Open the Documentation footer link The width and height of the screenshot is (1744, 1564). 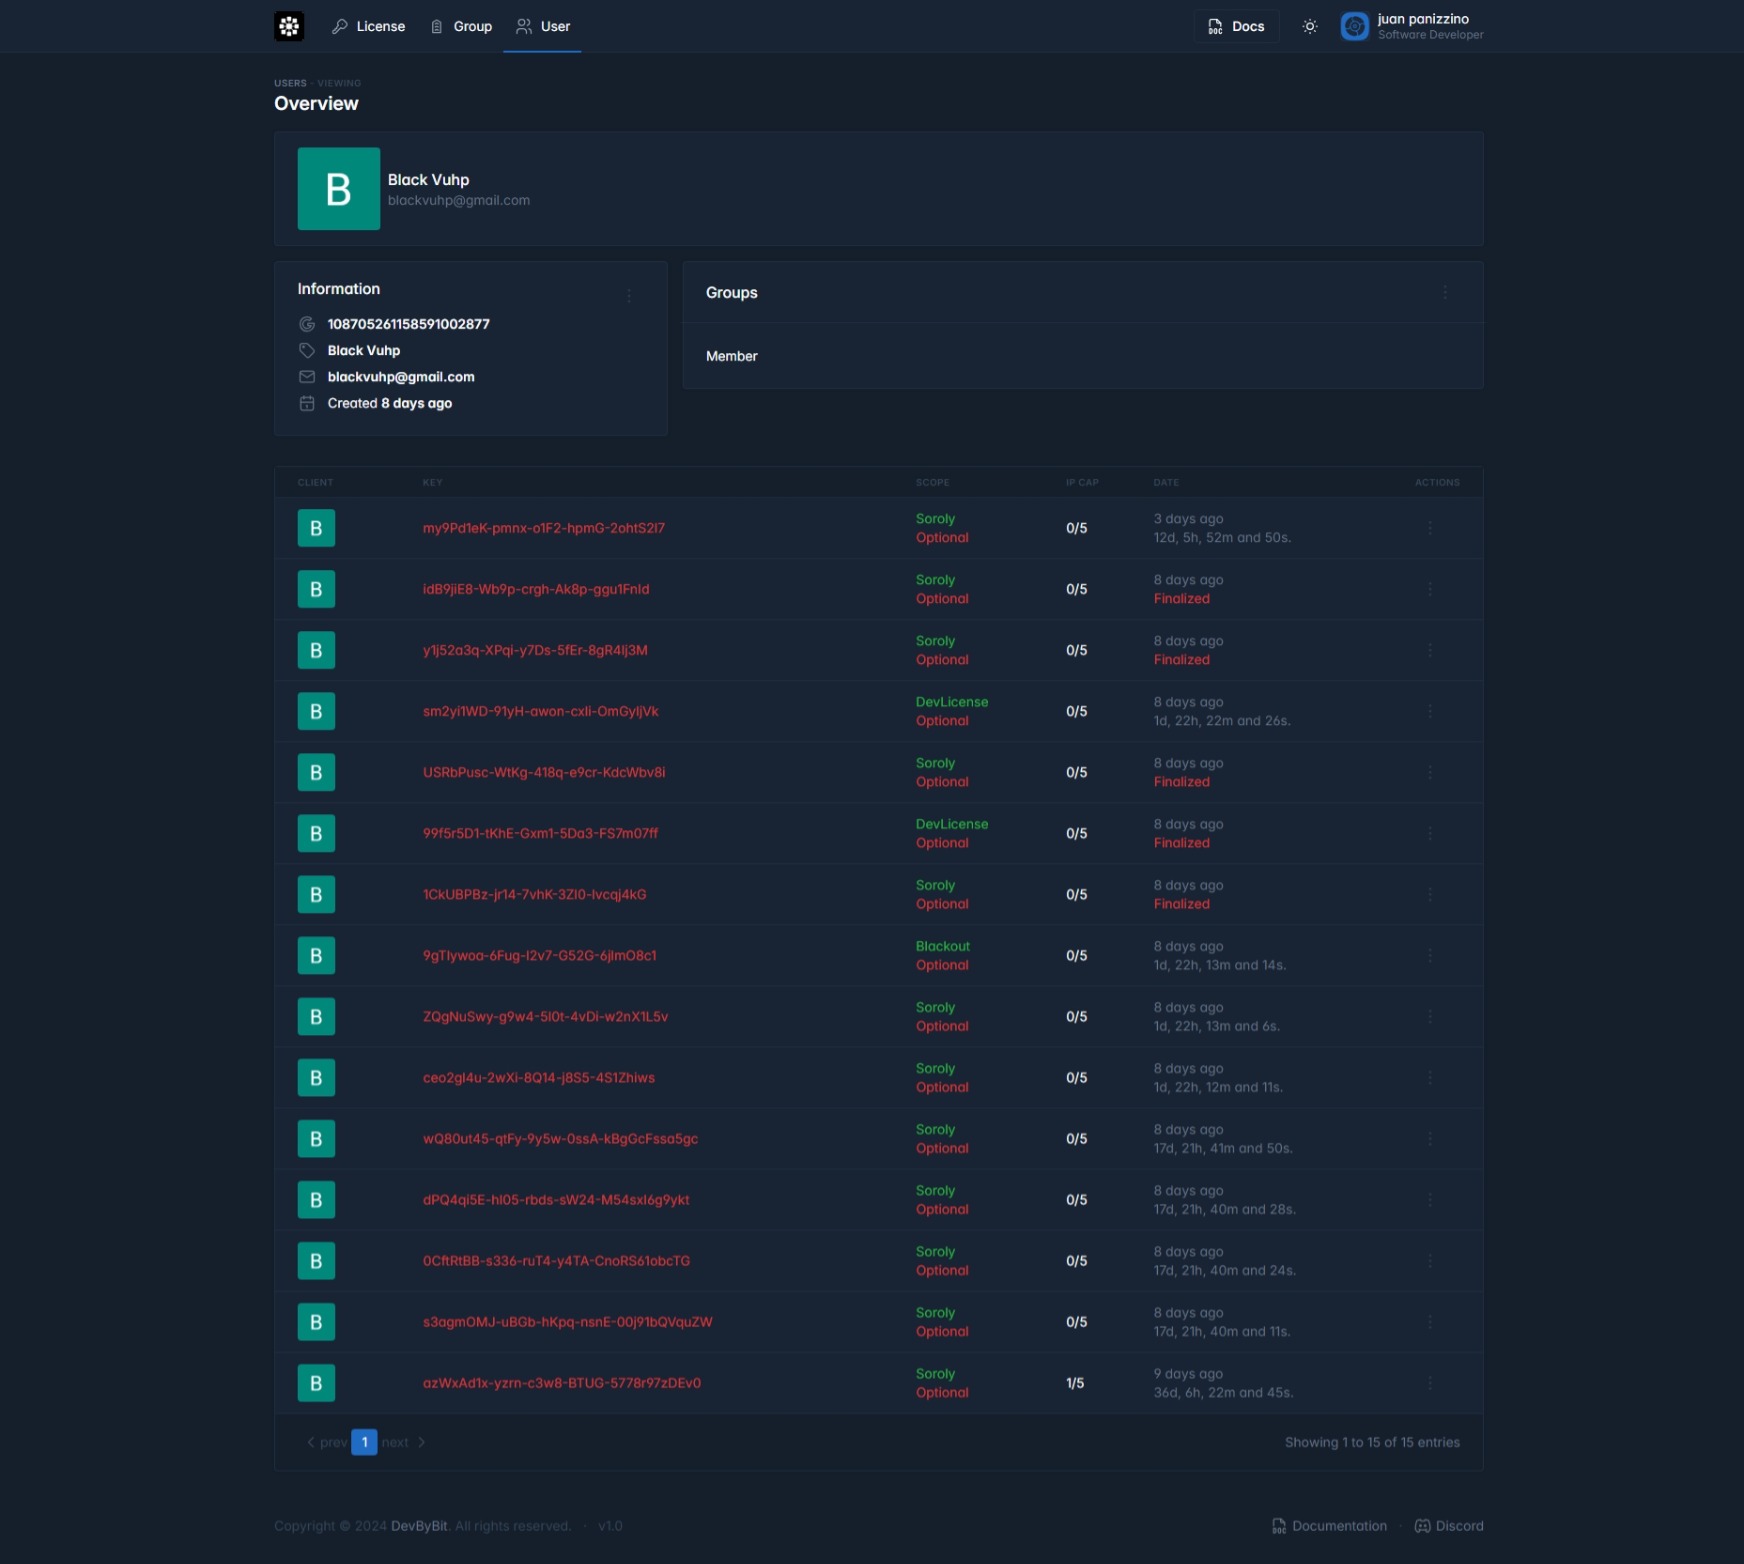[x=1329, y=1526]
